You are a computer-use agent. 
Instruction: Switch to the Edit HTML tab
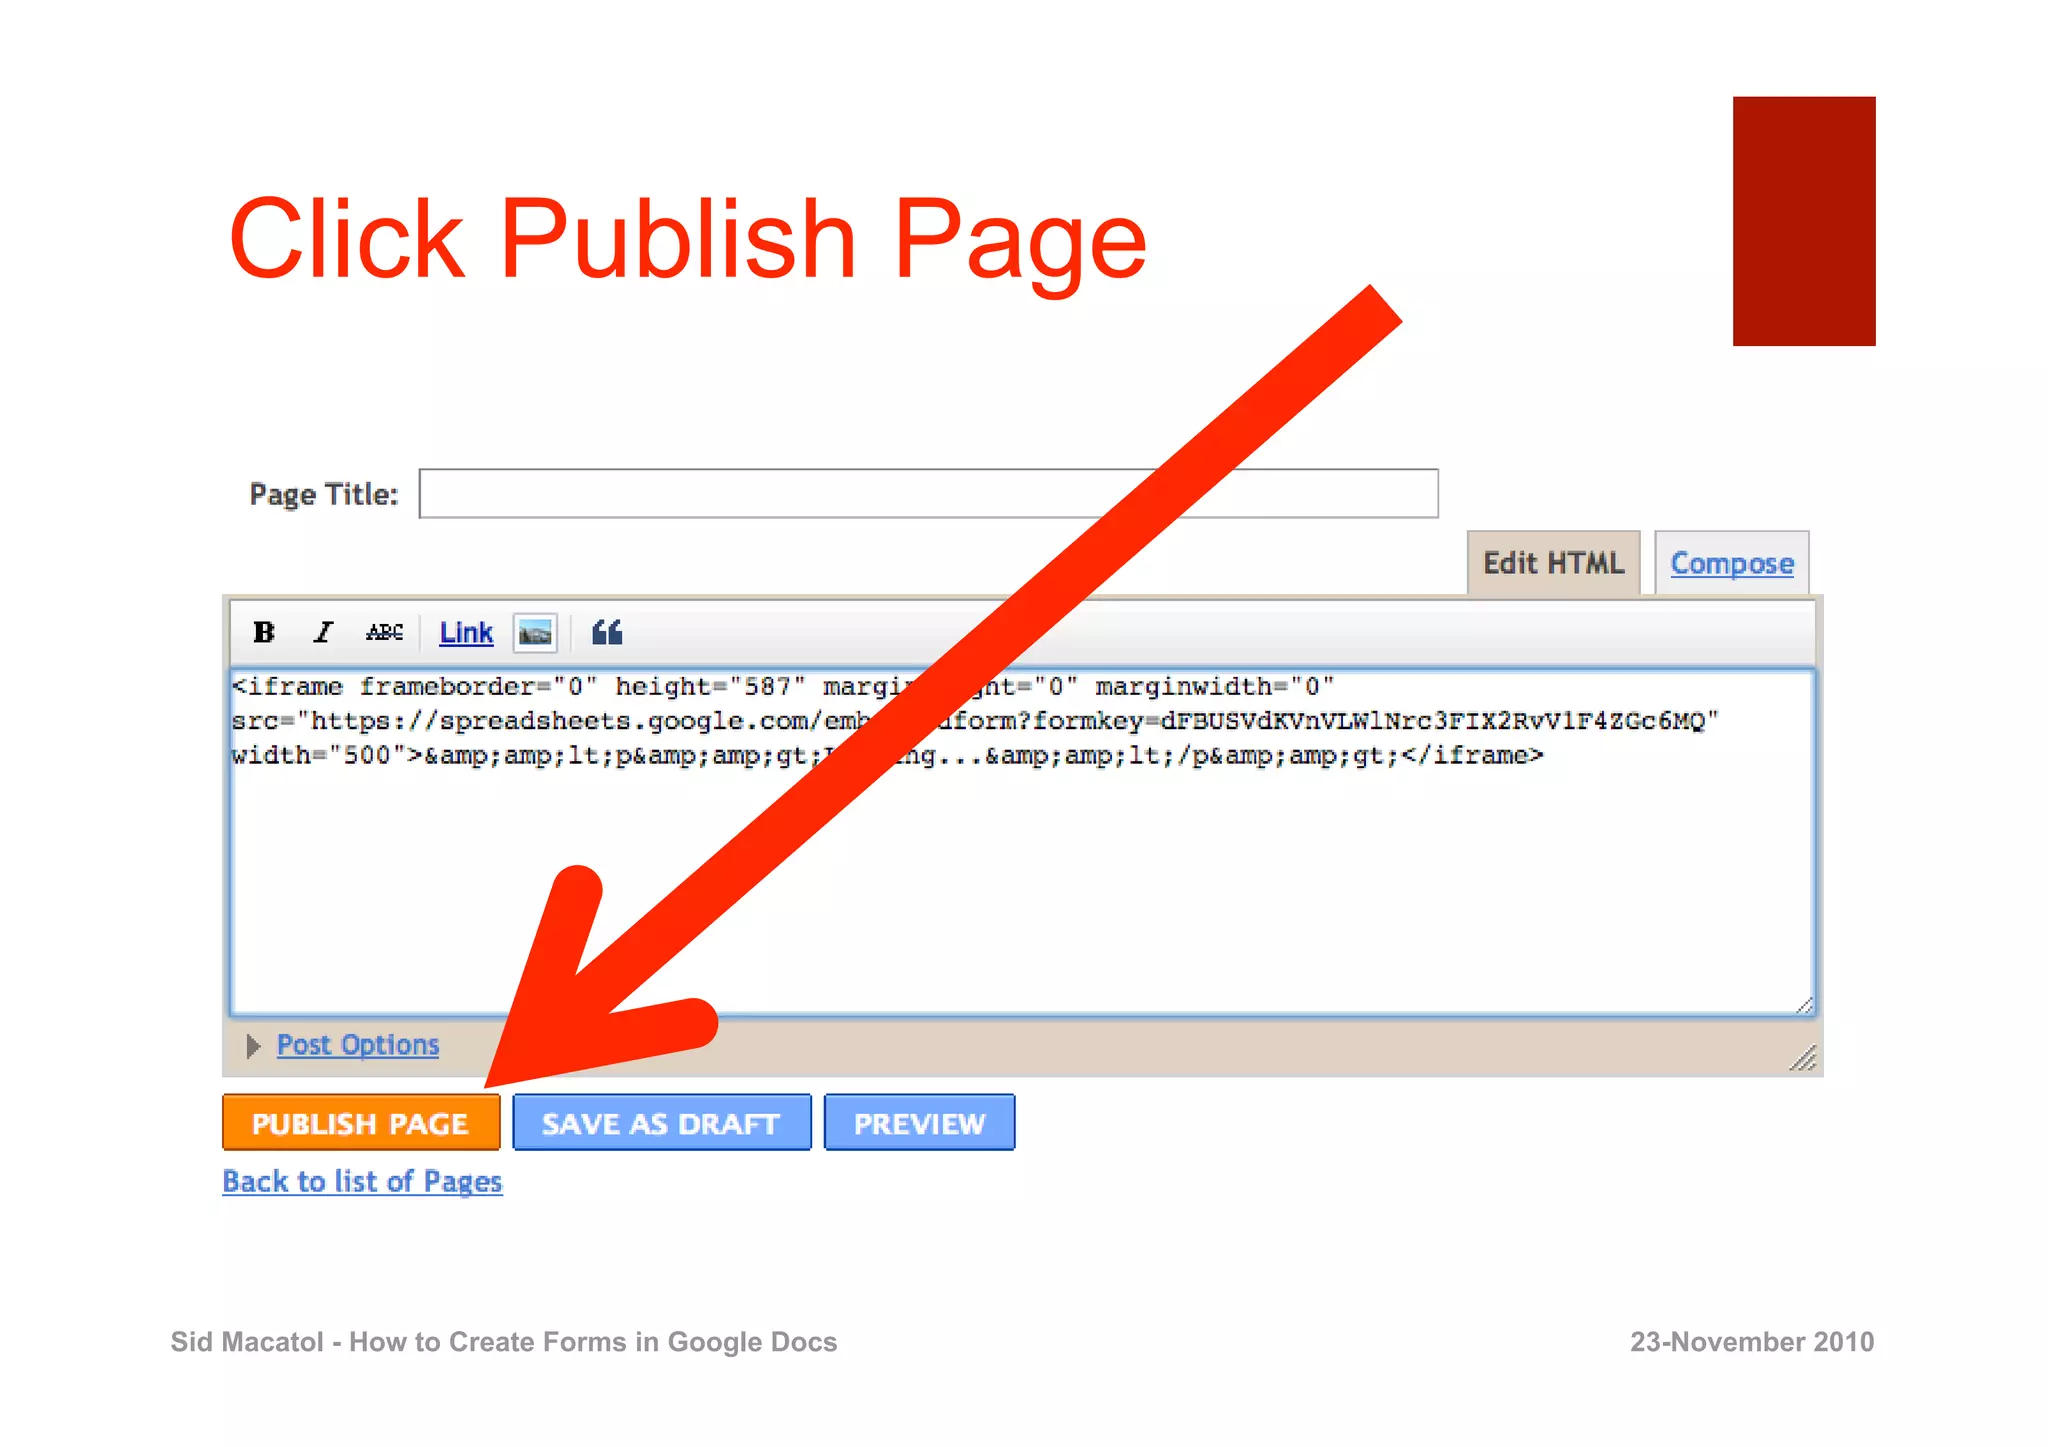coord(1553,563)
